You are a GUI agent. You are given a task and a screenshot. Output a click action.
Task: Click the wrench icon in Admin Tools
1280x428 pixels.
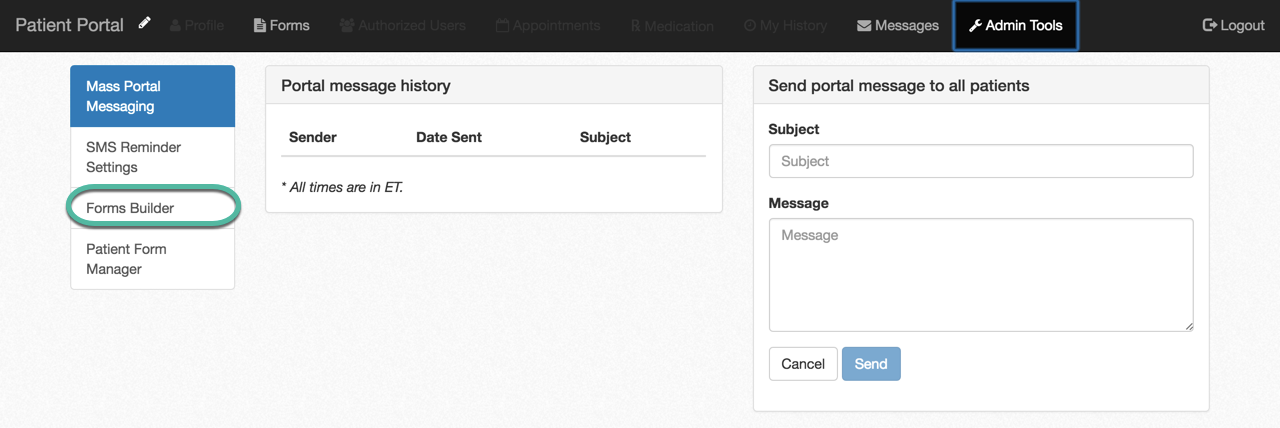975,26
